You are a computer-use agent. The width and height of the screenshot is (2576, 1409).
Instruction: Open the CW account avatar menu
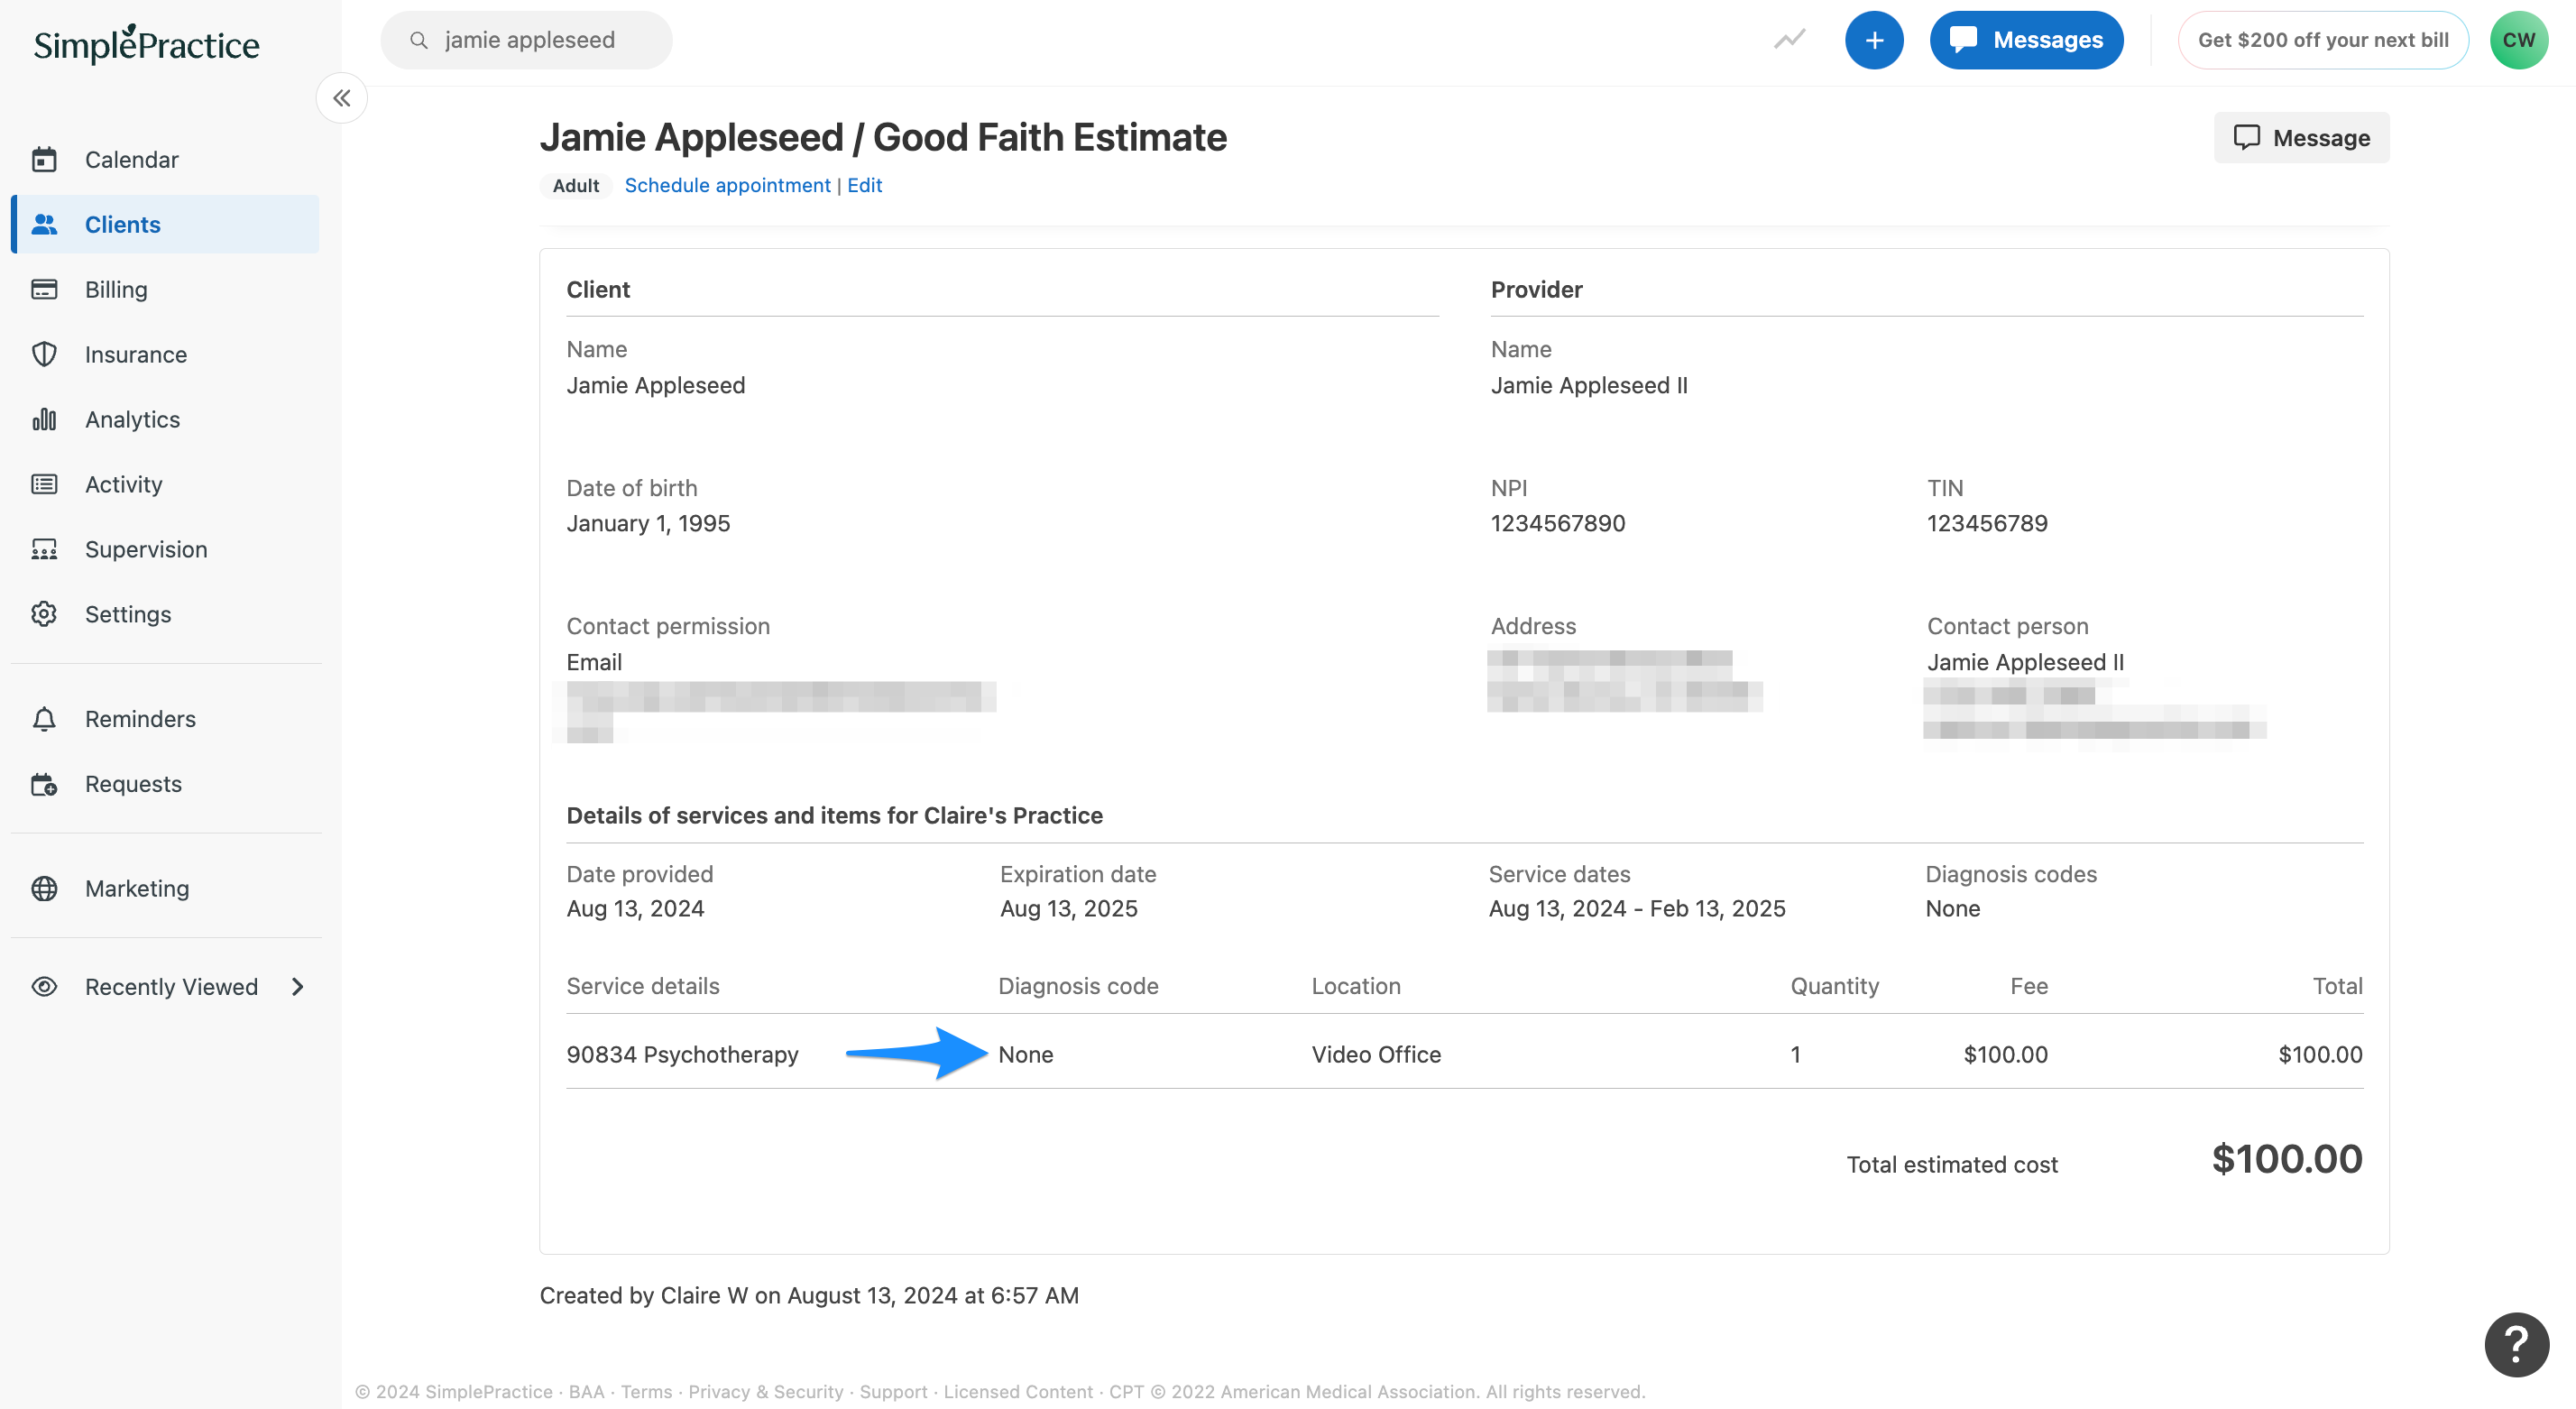click(x=2519, y=40)
